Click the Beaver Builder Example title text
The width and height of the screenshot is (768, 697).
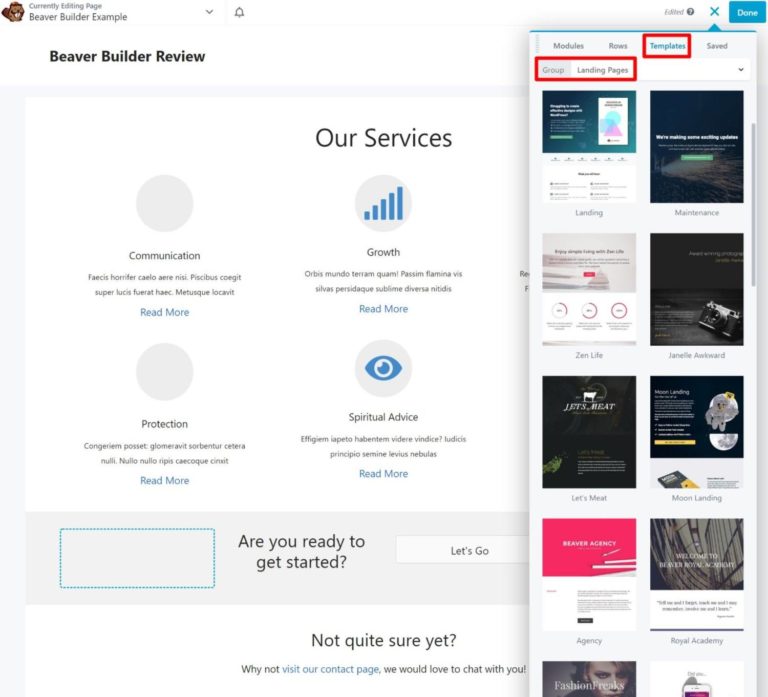78,17
